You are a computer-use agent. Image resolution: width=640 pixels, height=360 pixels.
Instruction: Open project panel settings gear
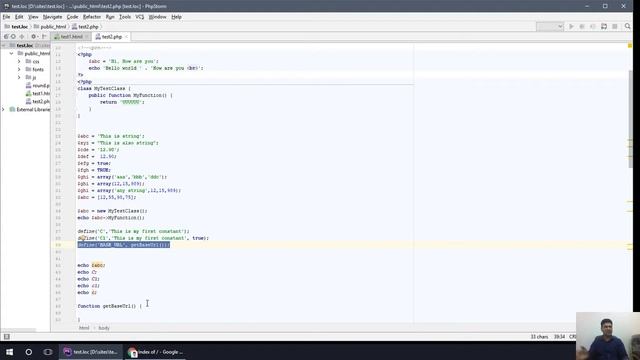pos(34,37)
